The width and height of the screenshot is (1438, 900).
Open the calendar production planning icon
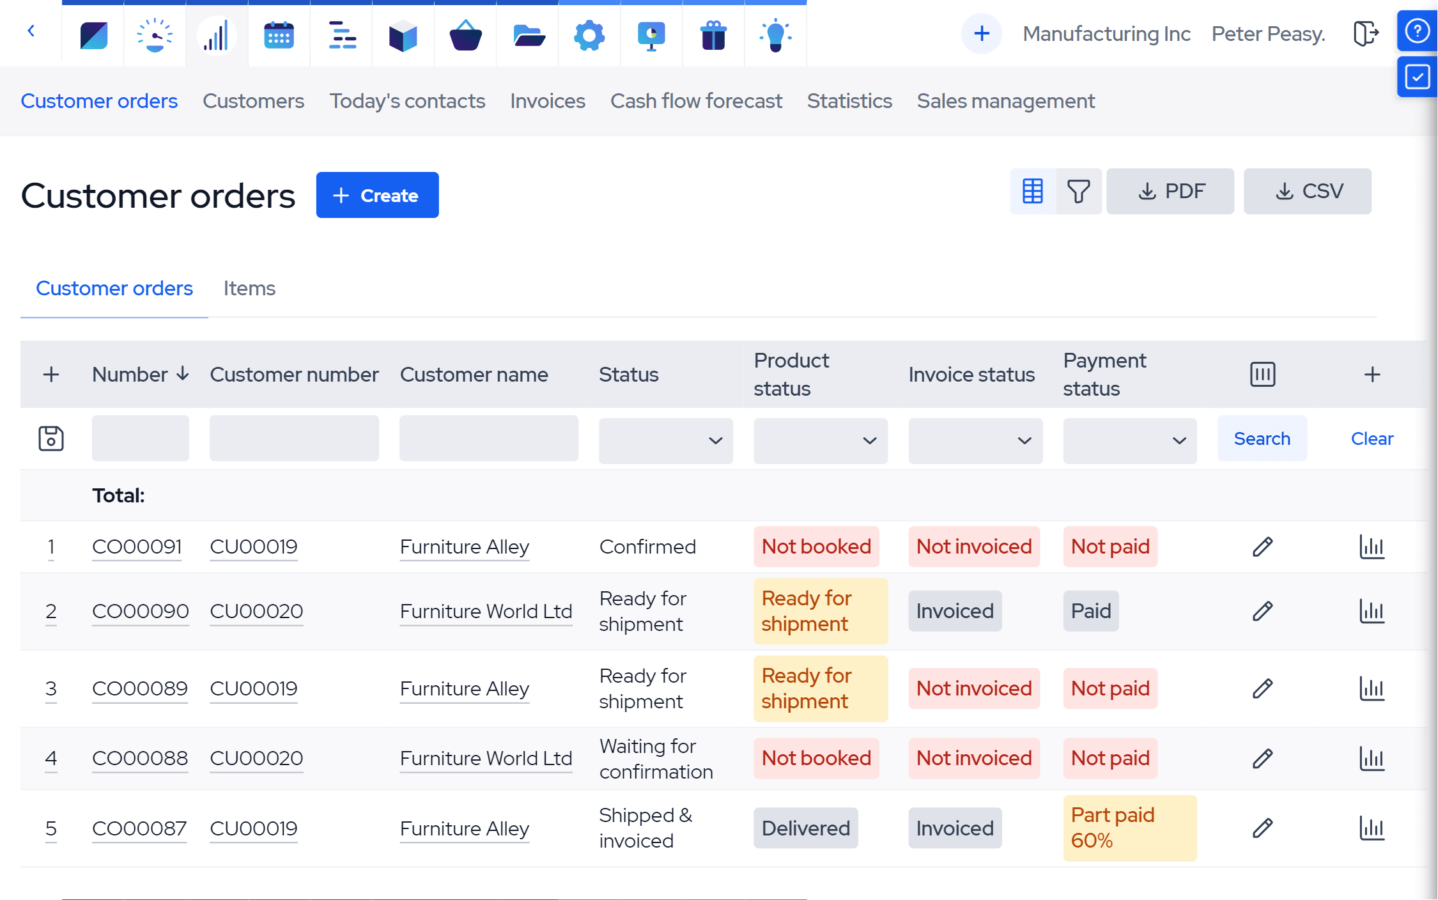pos(279,35)
